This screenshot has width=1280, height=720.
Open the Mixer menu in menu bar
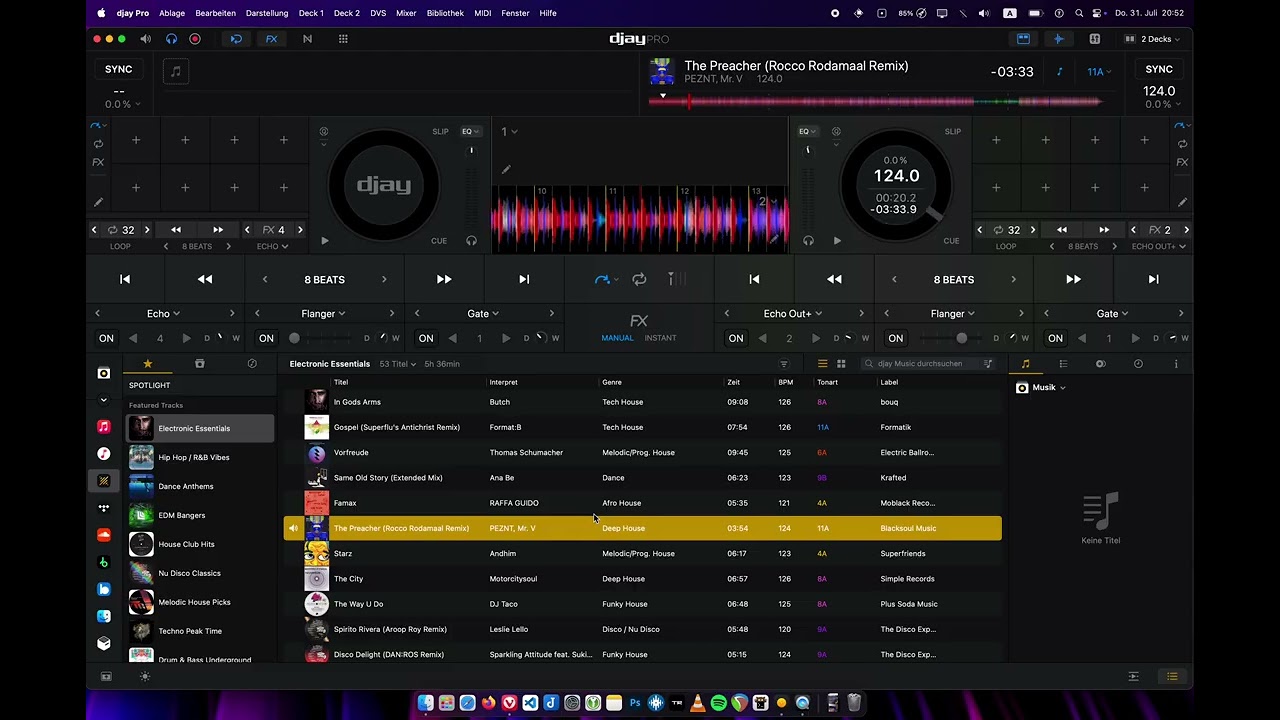click(x=406, y=13)
